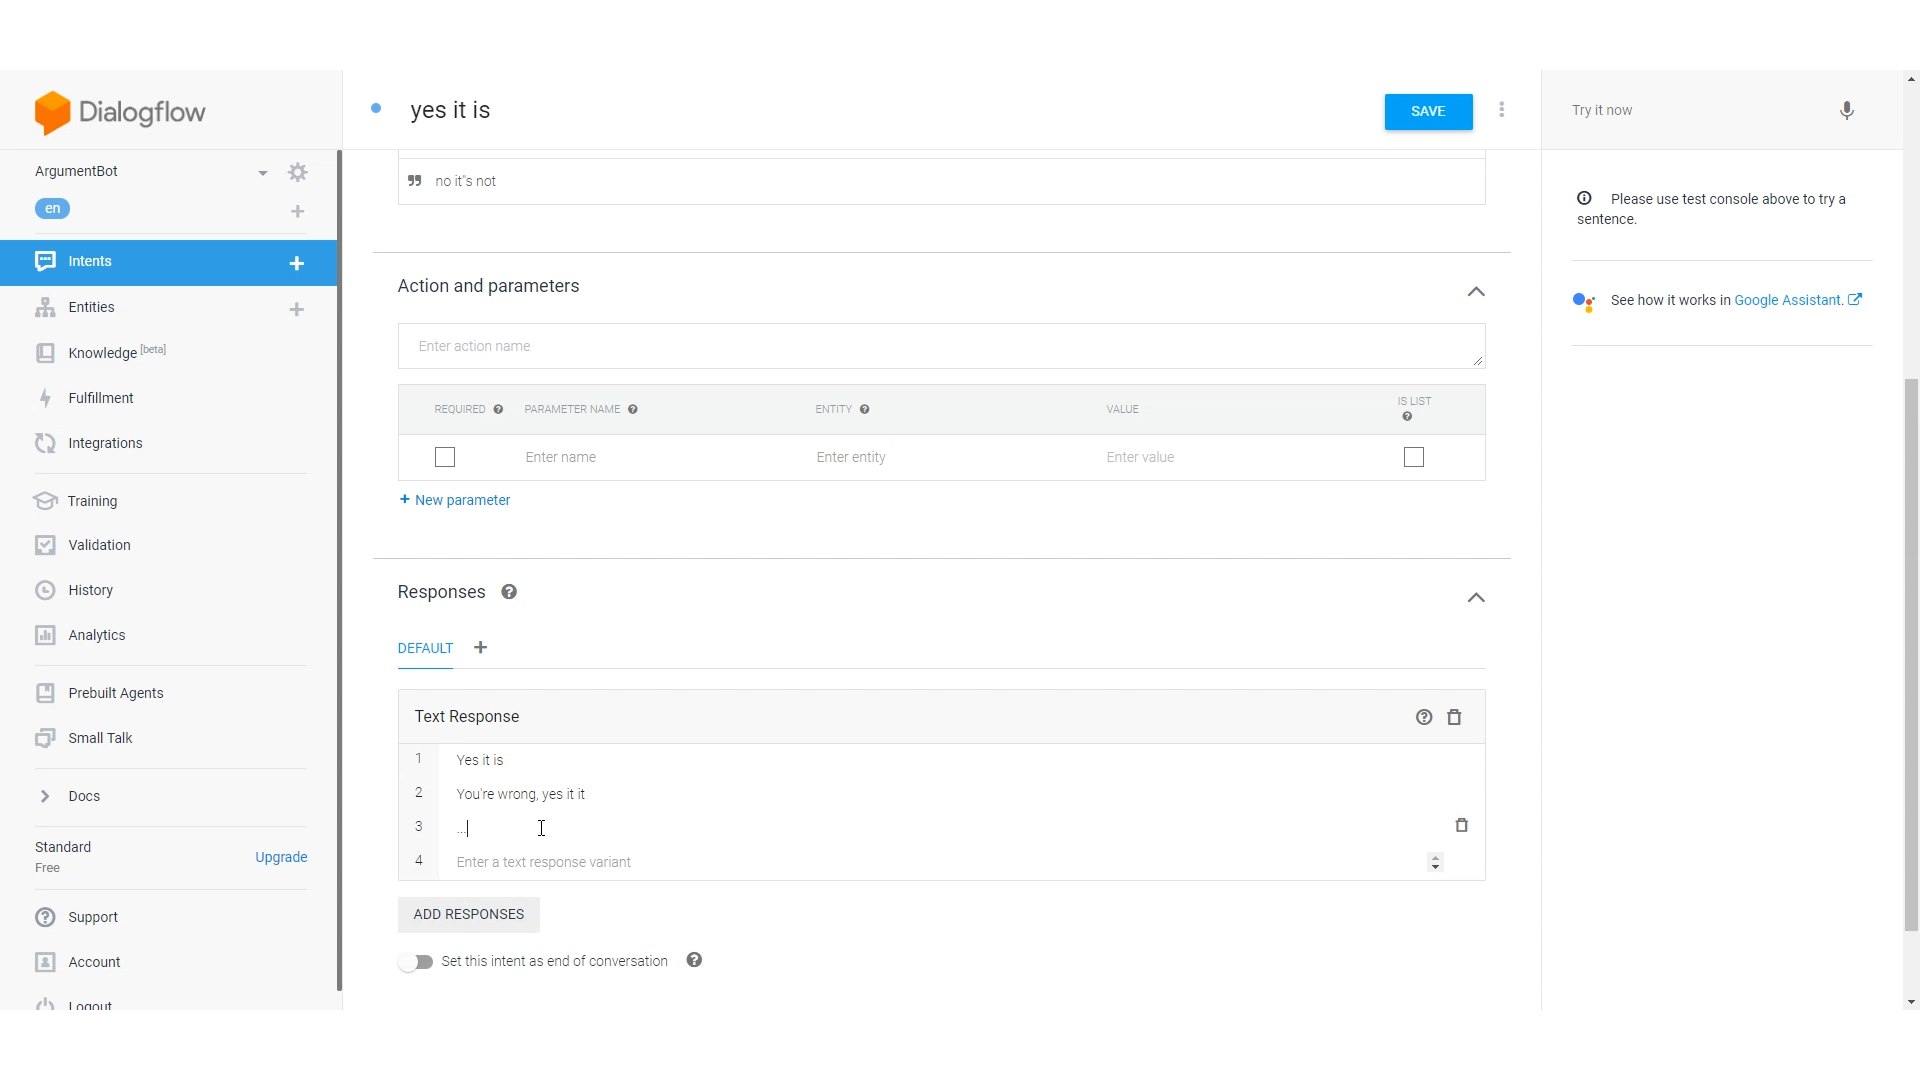This screenshot has height=1080, width=1920.
Task: Open Fulfillment in the sidebar
Action: (101, 398)
